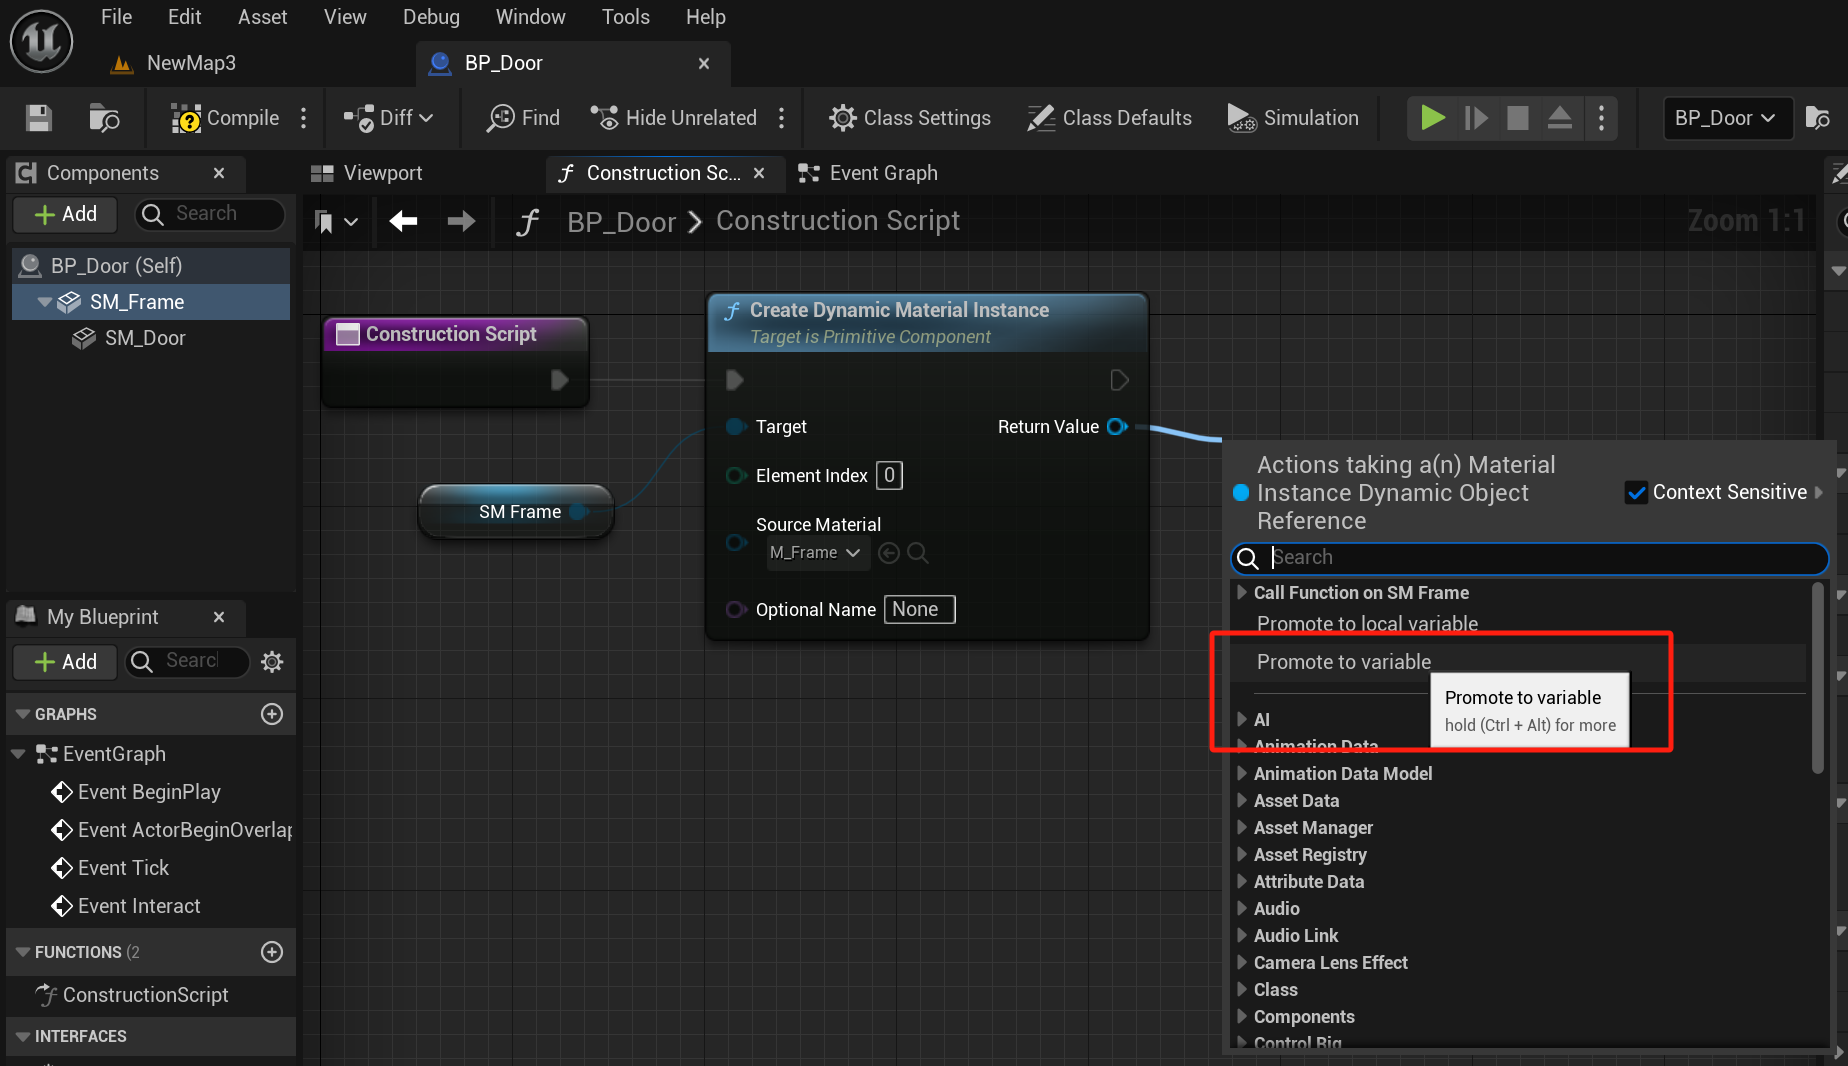Viewport: 1848px width, 1066px height.
Task: Open Hide Unrelated options menu
Action: click(782, 118)
